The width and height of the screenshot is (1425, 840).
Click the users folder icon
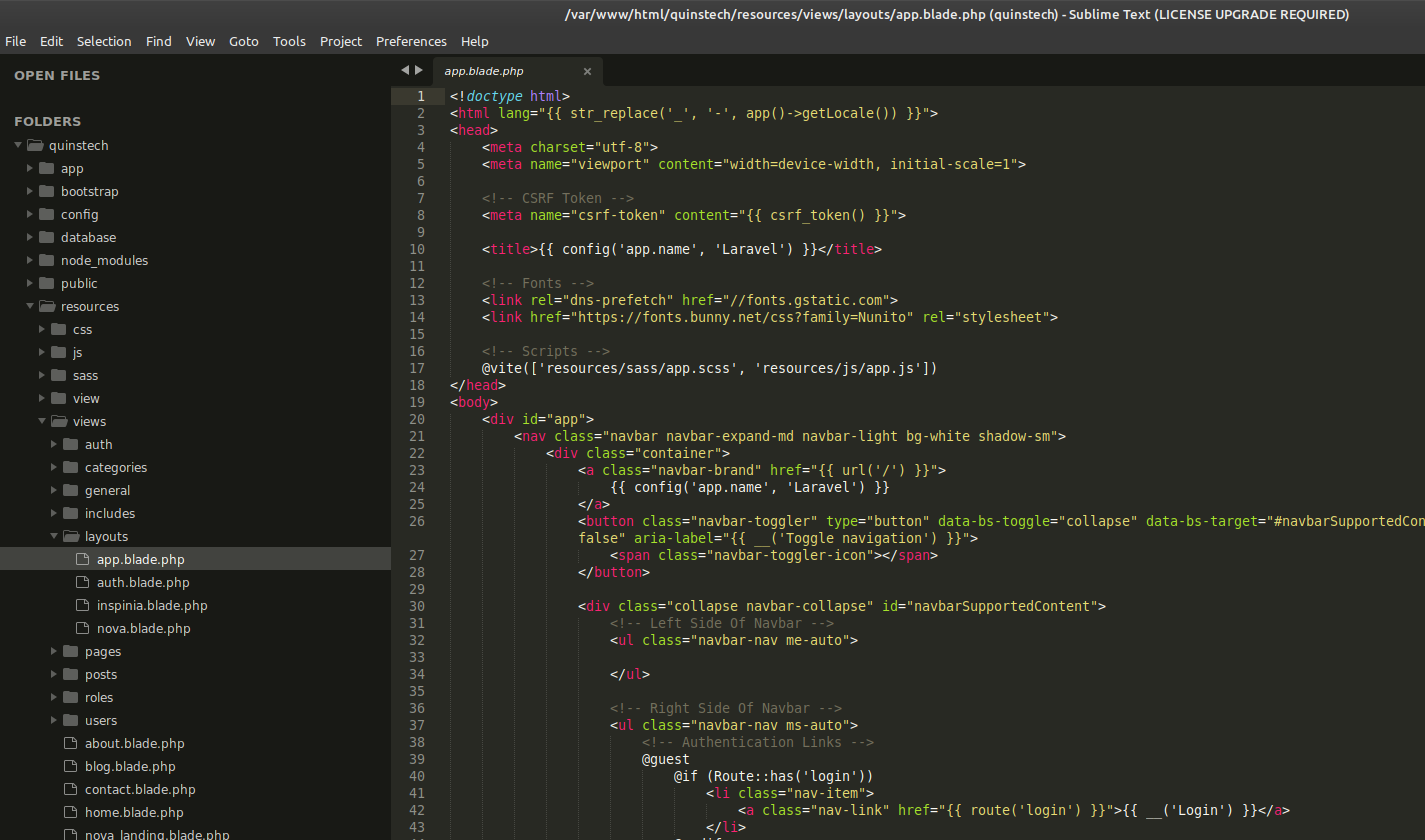coord(70,720)
